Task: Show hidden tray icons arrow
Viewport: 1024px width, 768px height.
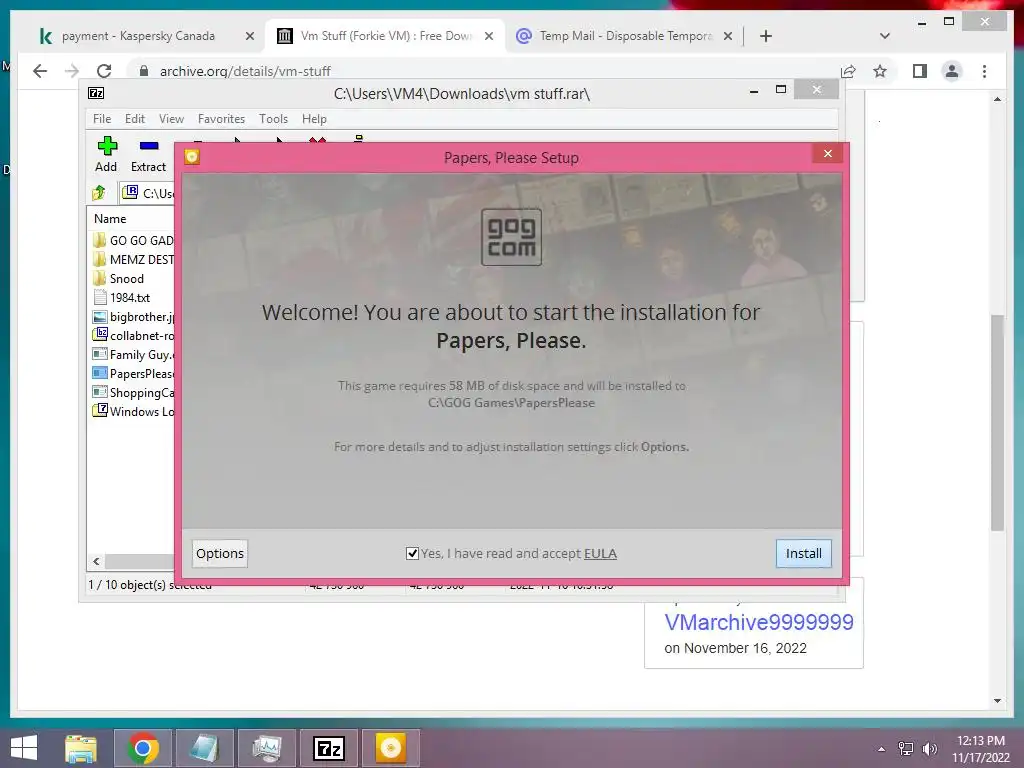Action: [882, 749]
